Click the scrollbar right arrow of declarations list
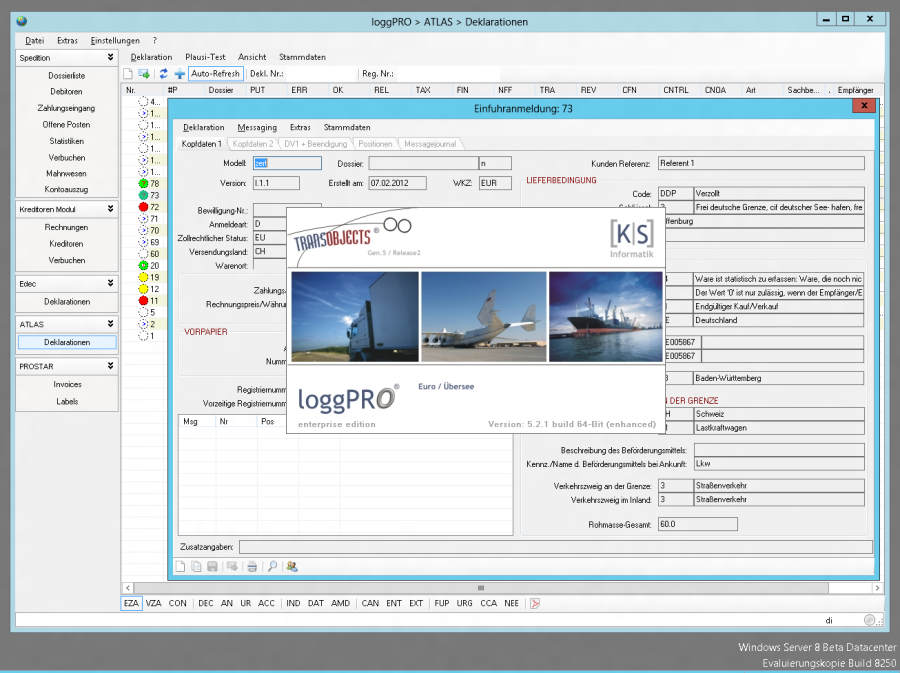 (x=877, y=588)
